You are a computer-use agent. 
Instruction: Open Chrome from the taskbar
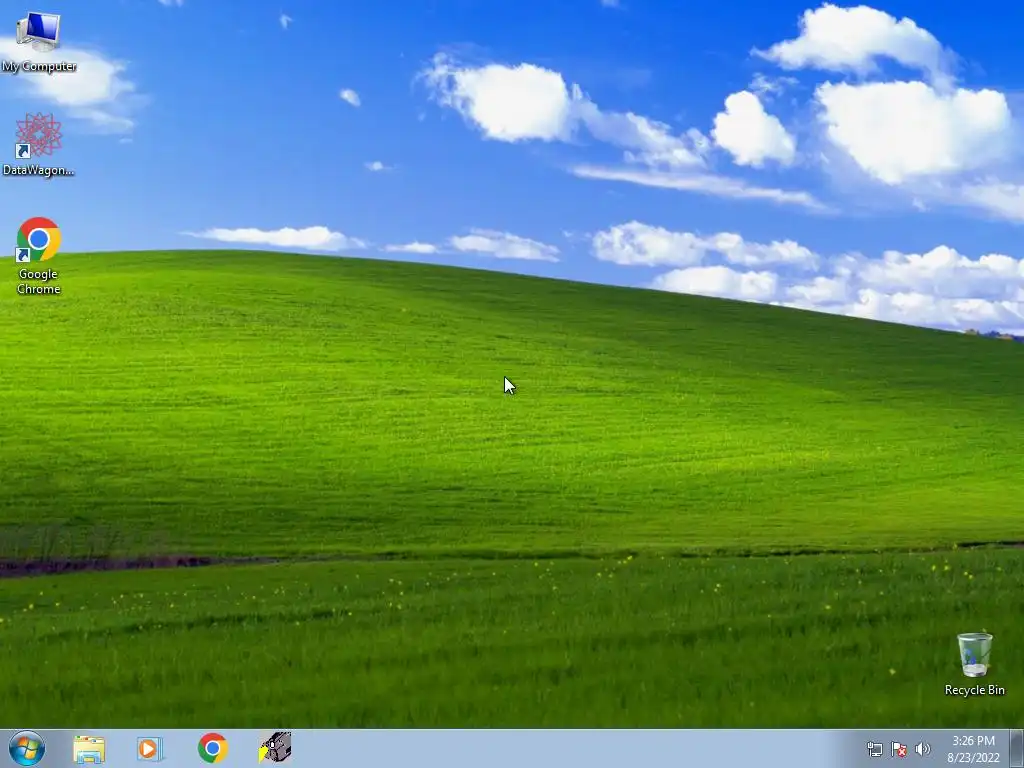[x=213, y=748]
